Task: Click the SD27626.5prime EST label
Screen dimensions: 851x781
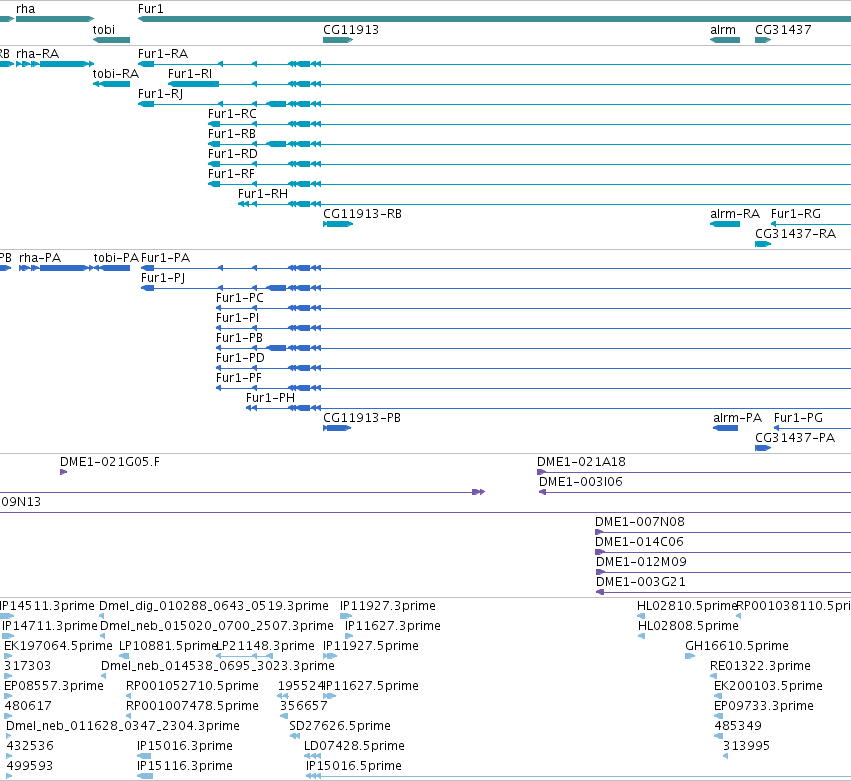Action: point(340,726)
